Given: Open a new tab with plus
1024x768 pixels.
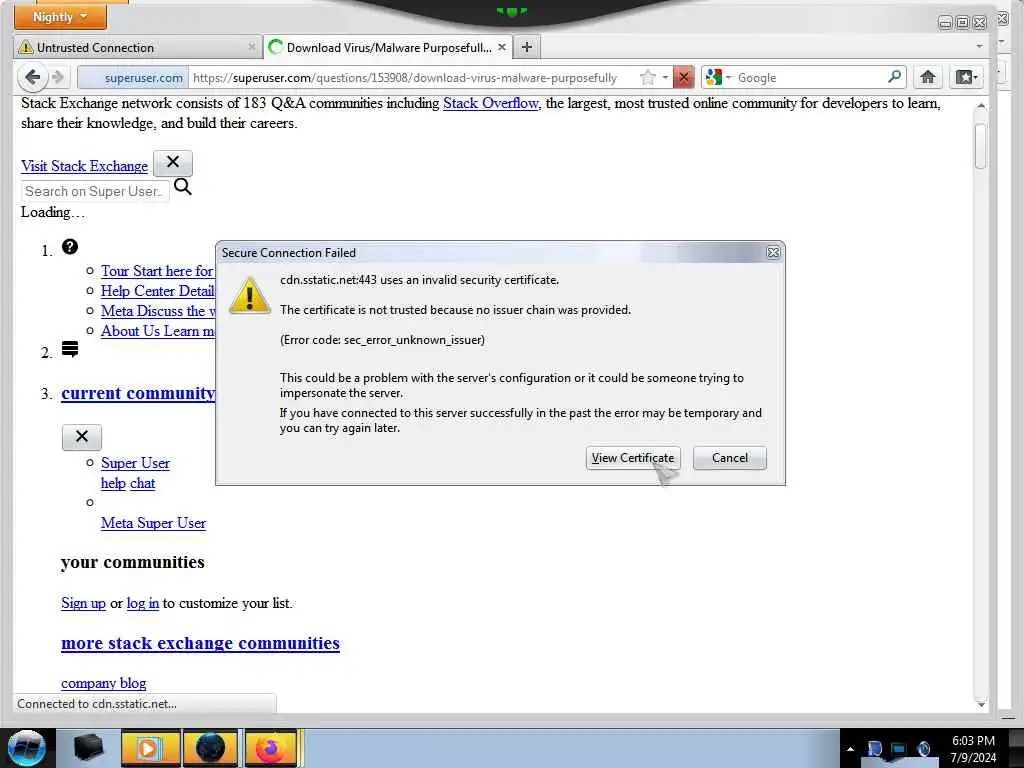Looking at the screenshot, I should tap(526, 47).
